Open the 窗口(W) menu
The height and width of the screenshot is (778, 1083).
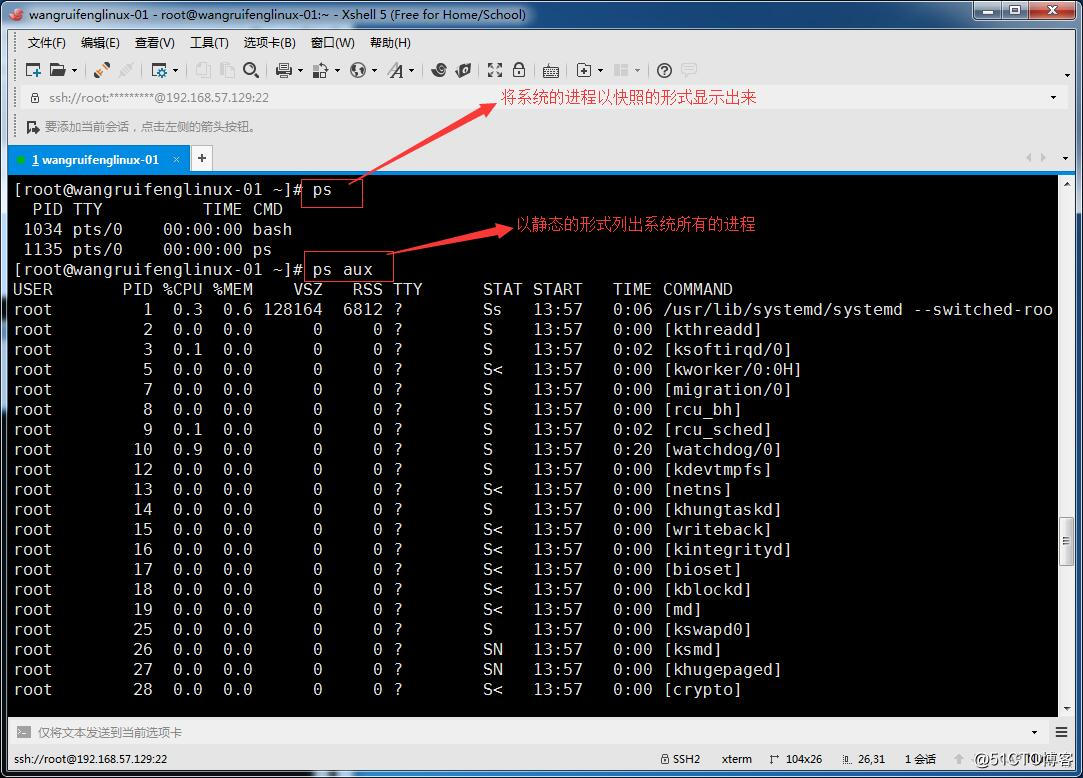[333, 43]
